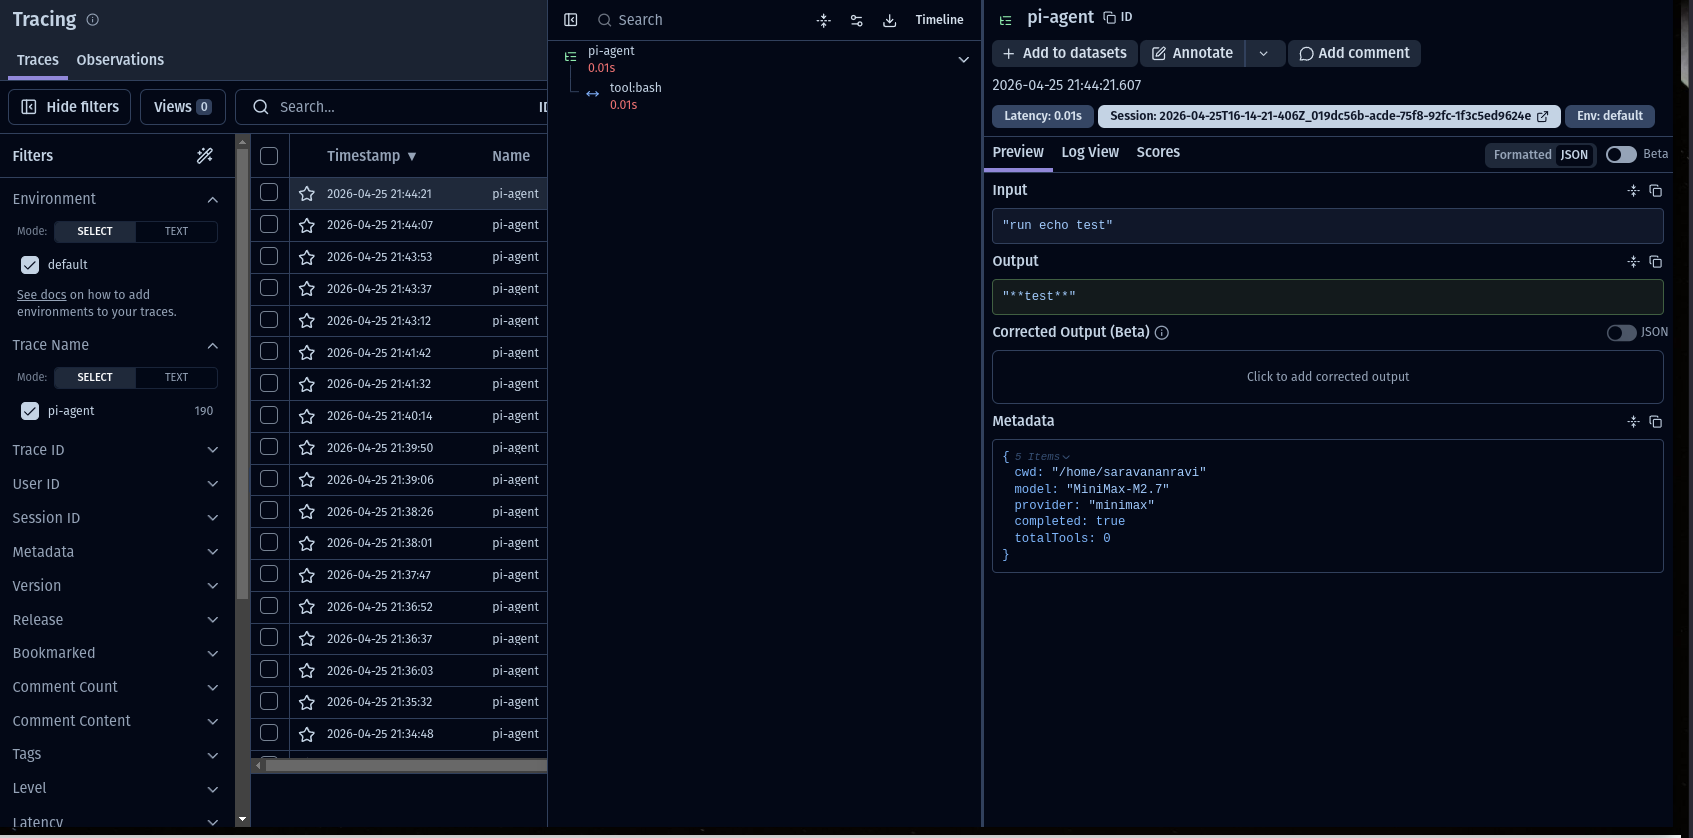The width and height of the screenshot is (1693, 838).
Task: Click the Hide filters button
Action: pyautogui.click(x=70, y=107)
